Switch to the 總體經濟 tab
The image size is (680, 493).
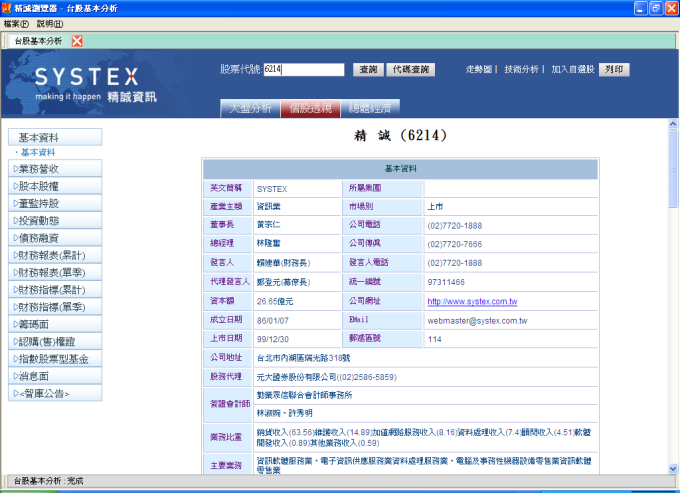[370, 108]
